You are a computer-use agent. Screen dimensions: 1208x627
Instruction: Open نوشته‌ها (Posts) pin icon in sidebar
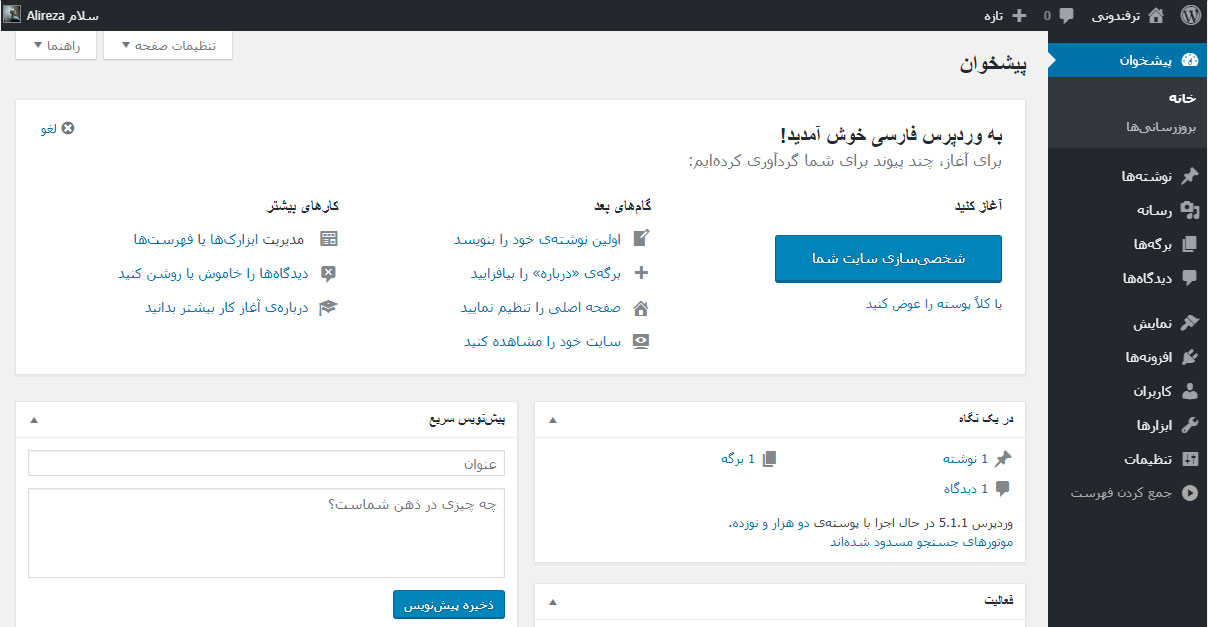[1189, 176]
